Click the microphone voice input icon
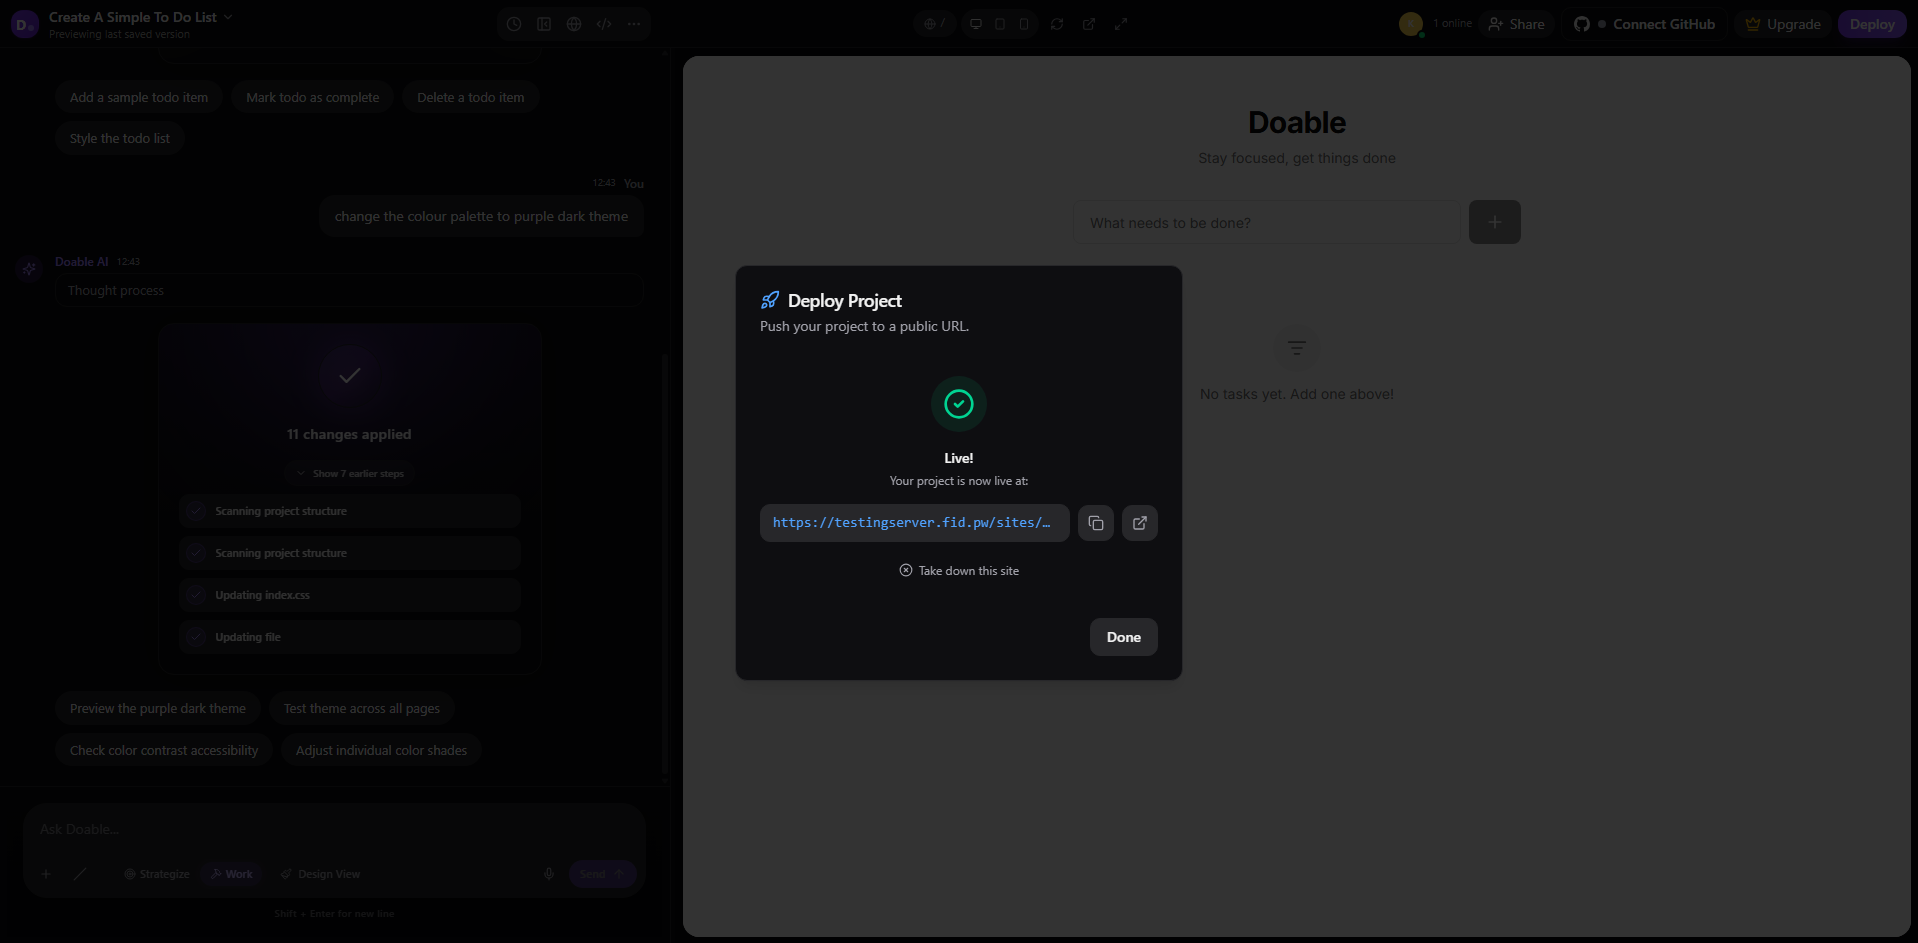 [x=549, y=874]
